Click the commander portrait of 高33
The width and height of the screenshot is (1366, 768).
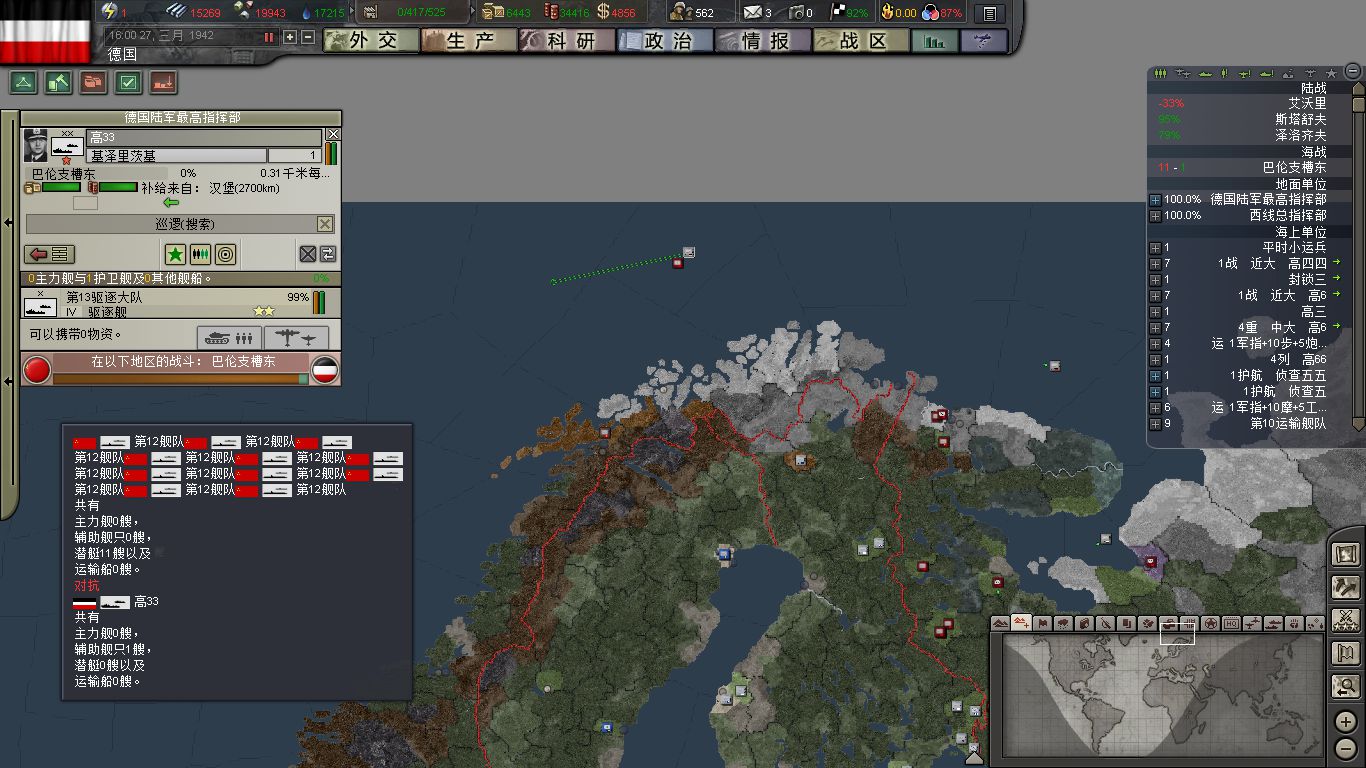tap(36, 146)
